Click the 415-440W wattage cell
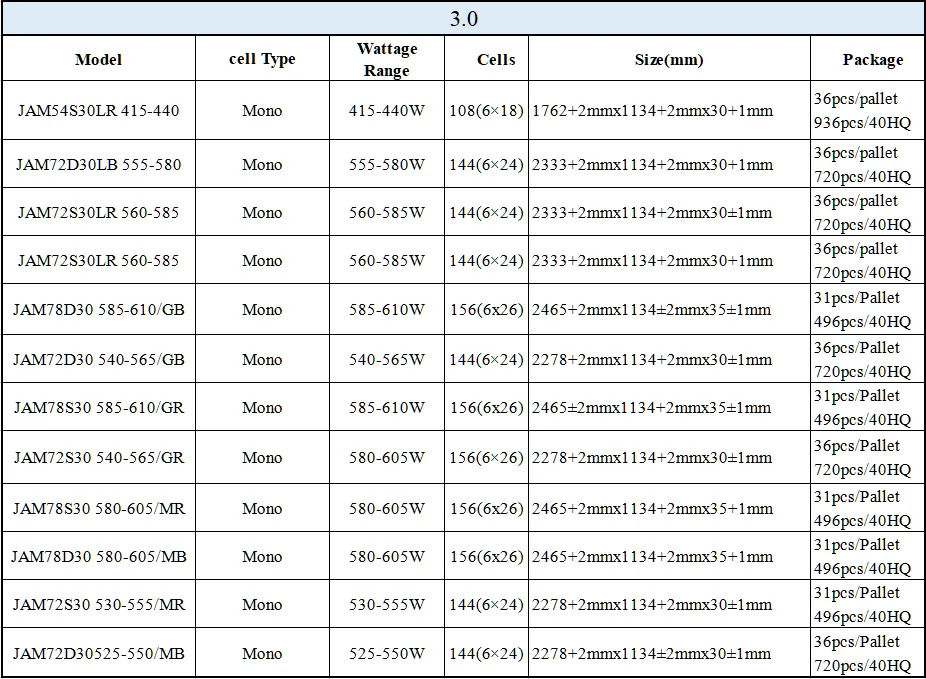926x679 pixels. pos(387,110)
